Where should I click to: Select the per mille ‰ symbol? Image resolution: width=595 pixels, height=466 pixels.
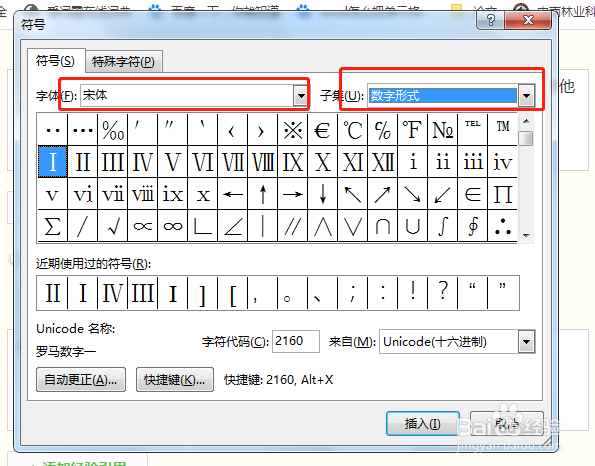[113, 130]
